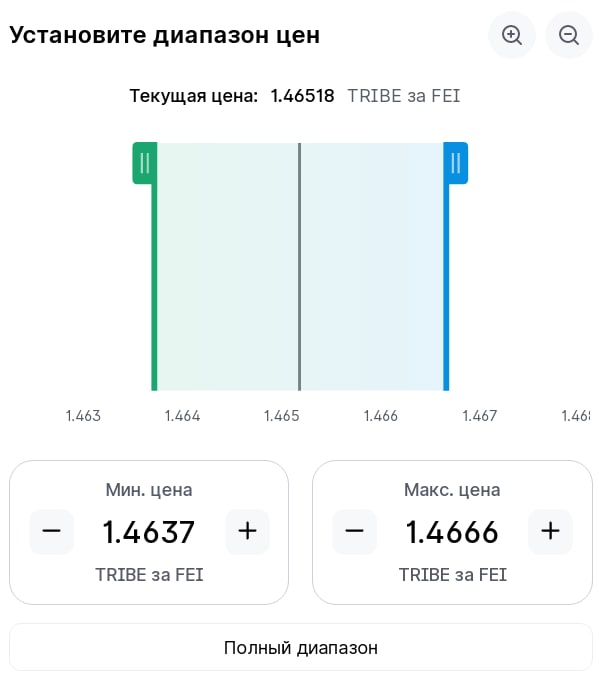Click the blue shaded range area
This screenshot has width=599, height=675.
point(372,267)
